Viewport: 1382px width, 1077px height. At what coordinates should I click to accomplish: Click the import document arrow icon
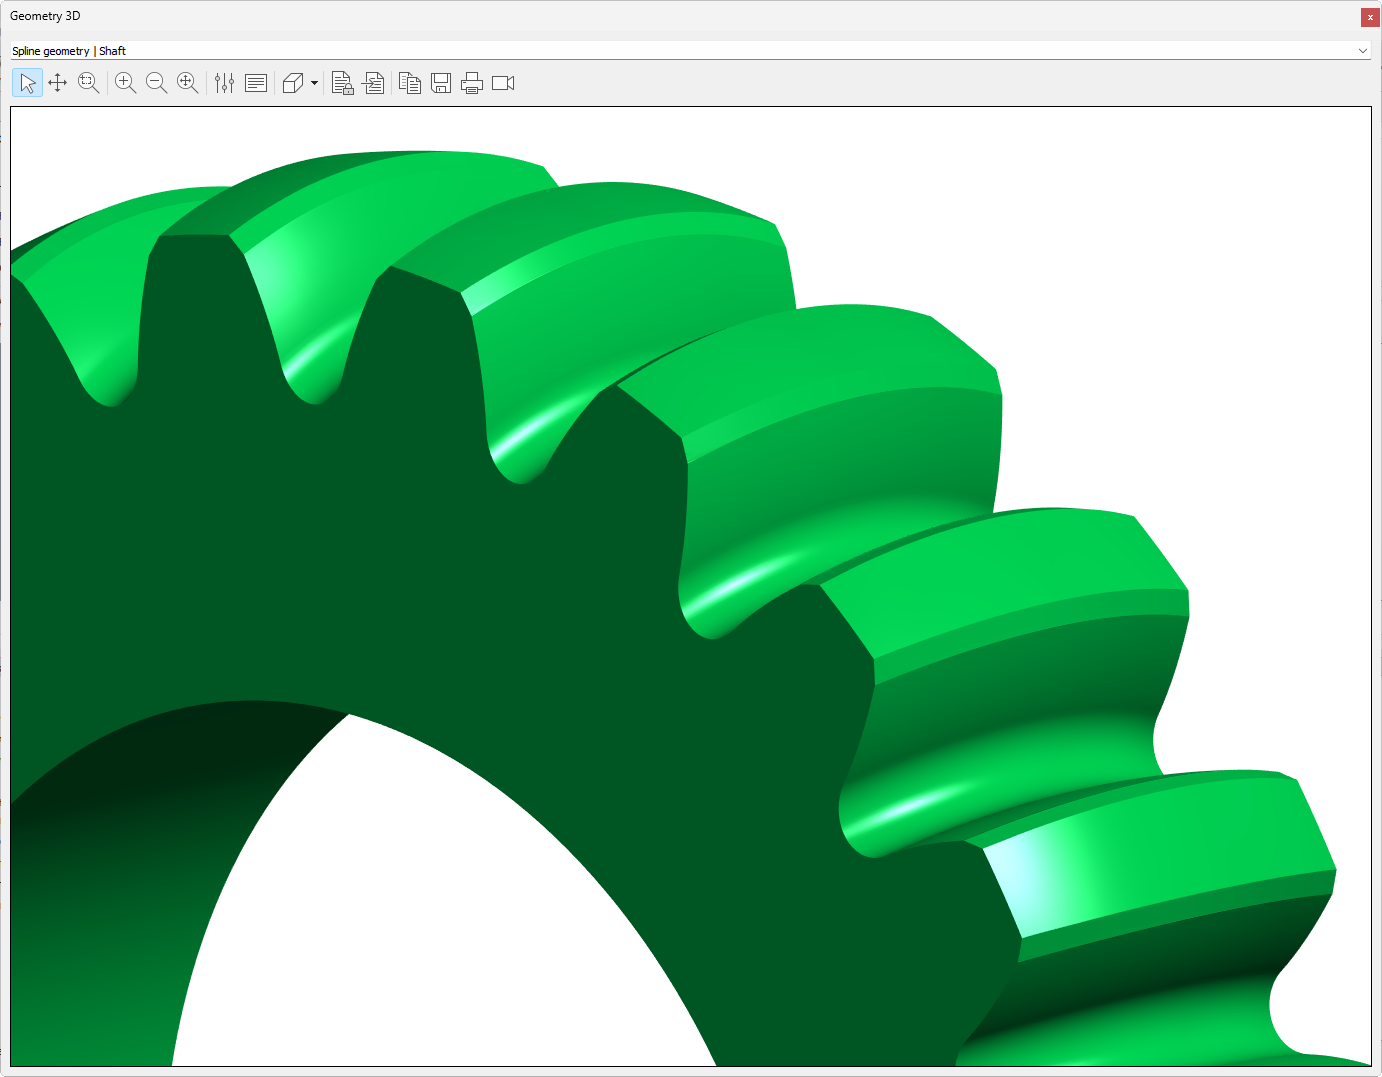pyautogui.click(x=374, y=83)
